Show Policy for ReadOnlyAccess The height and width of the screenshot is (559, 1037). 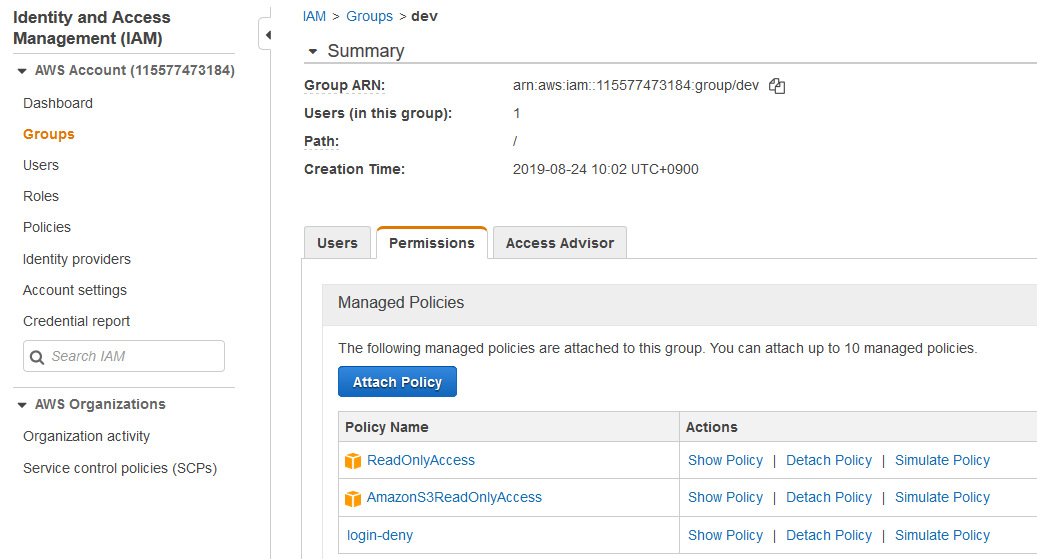(726, 460)
